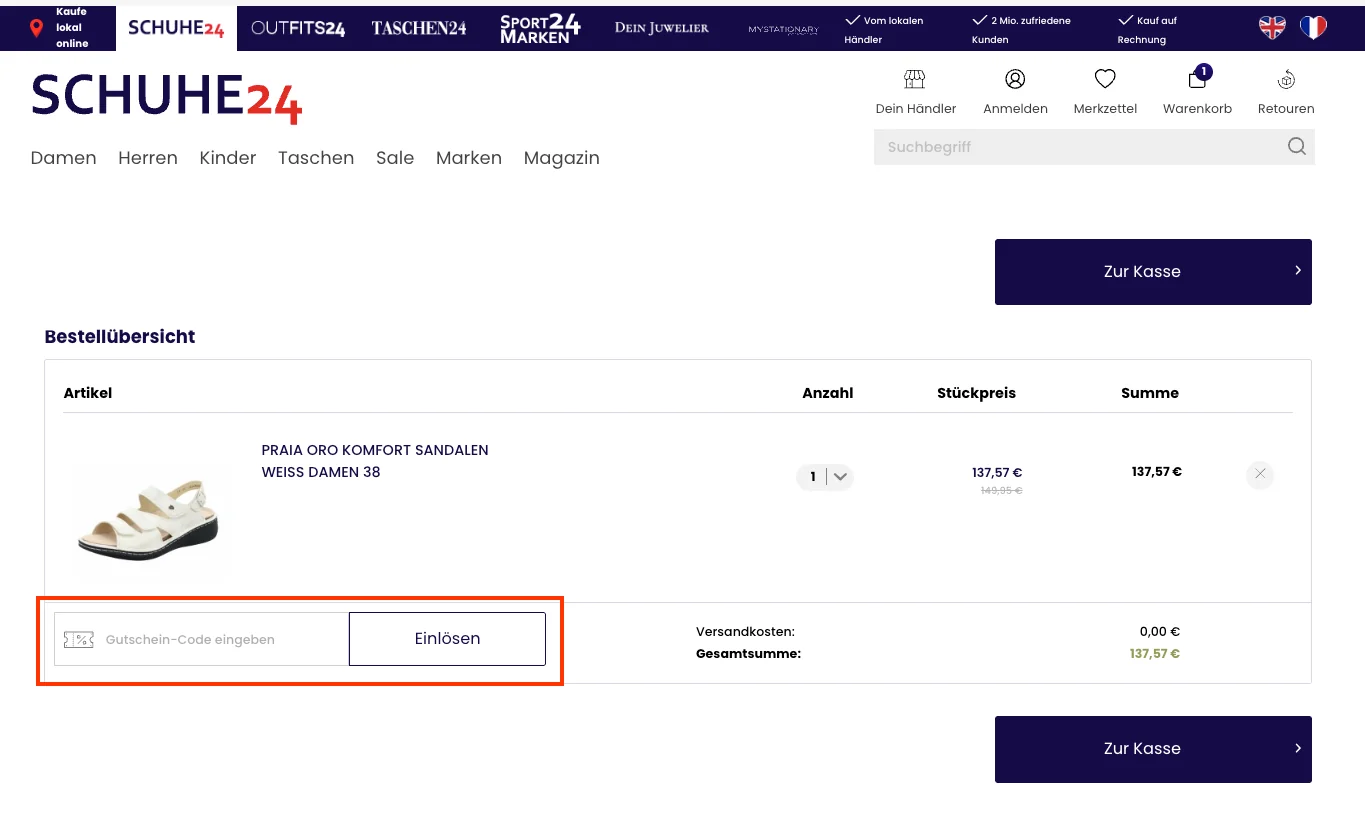Open the Damen category menu
The height and width of the screenshot is (833, 1365).
[x=63, y=158]
